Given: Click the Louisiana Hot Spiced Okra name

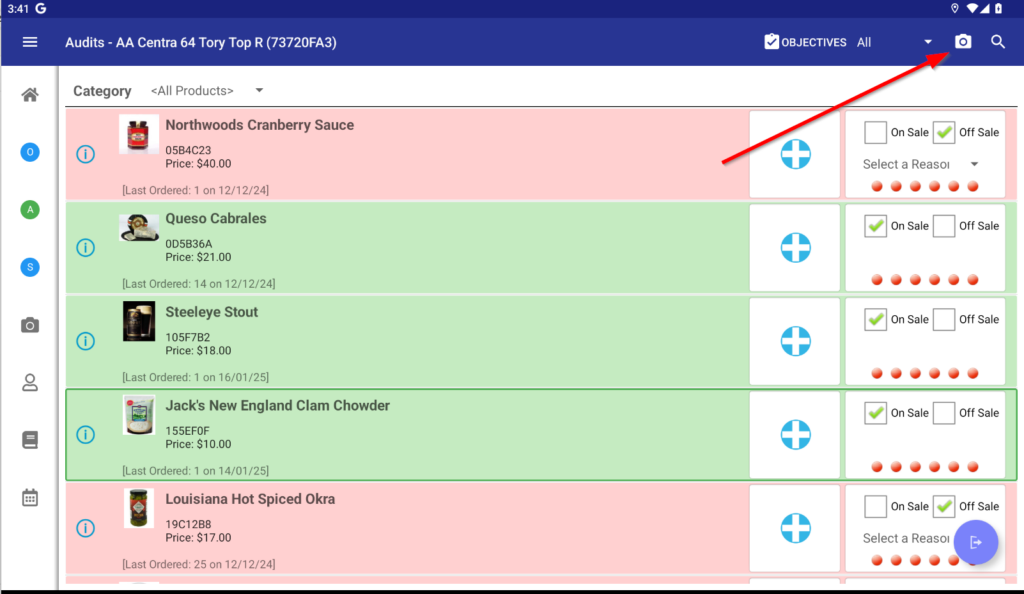Looking at the screenshot, I should (250, 499).
